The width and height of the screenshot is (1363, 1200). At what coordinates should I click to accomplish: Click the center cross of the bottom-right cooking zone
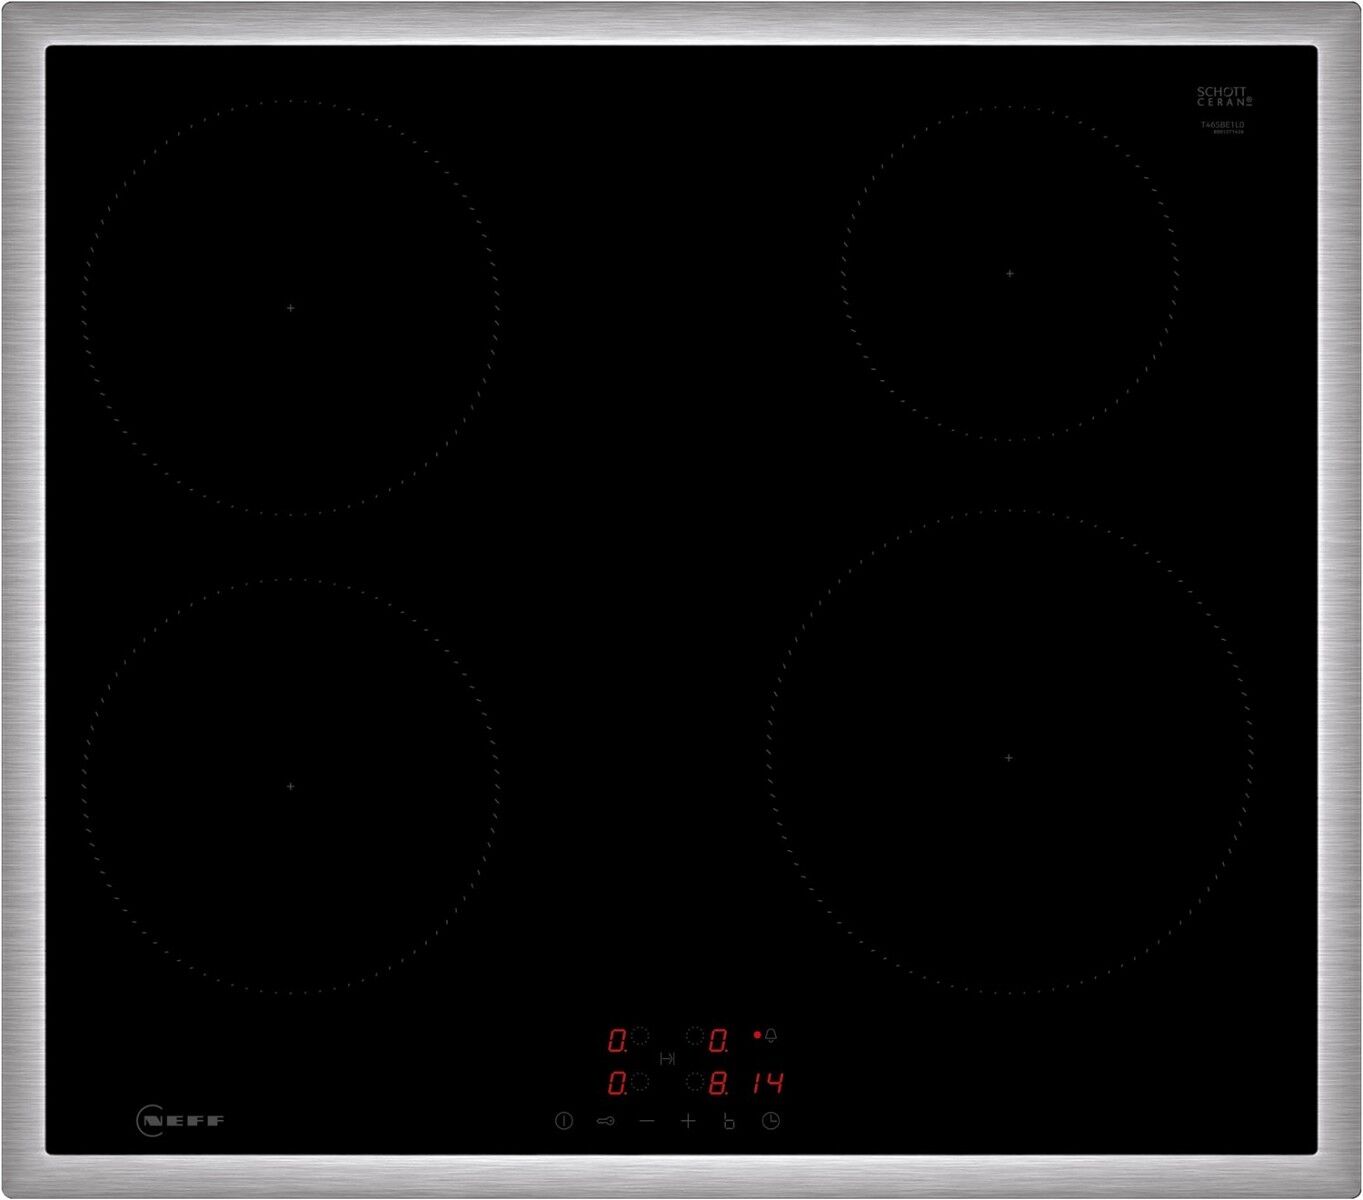click(x=1008, y=758)
